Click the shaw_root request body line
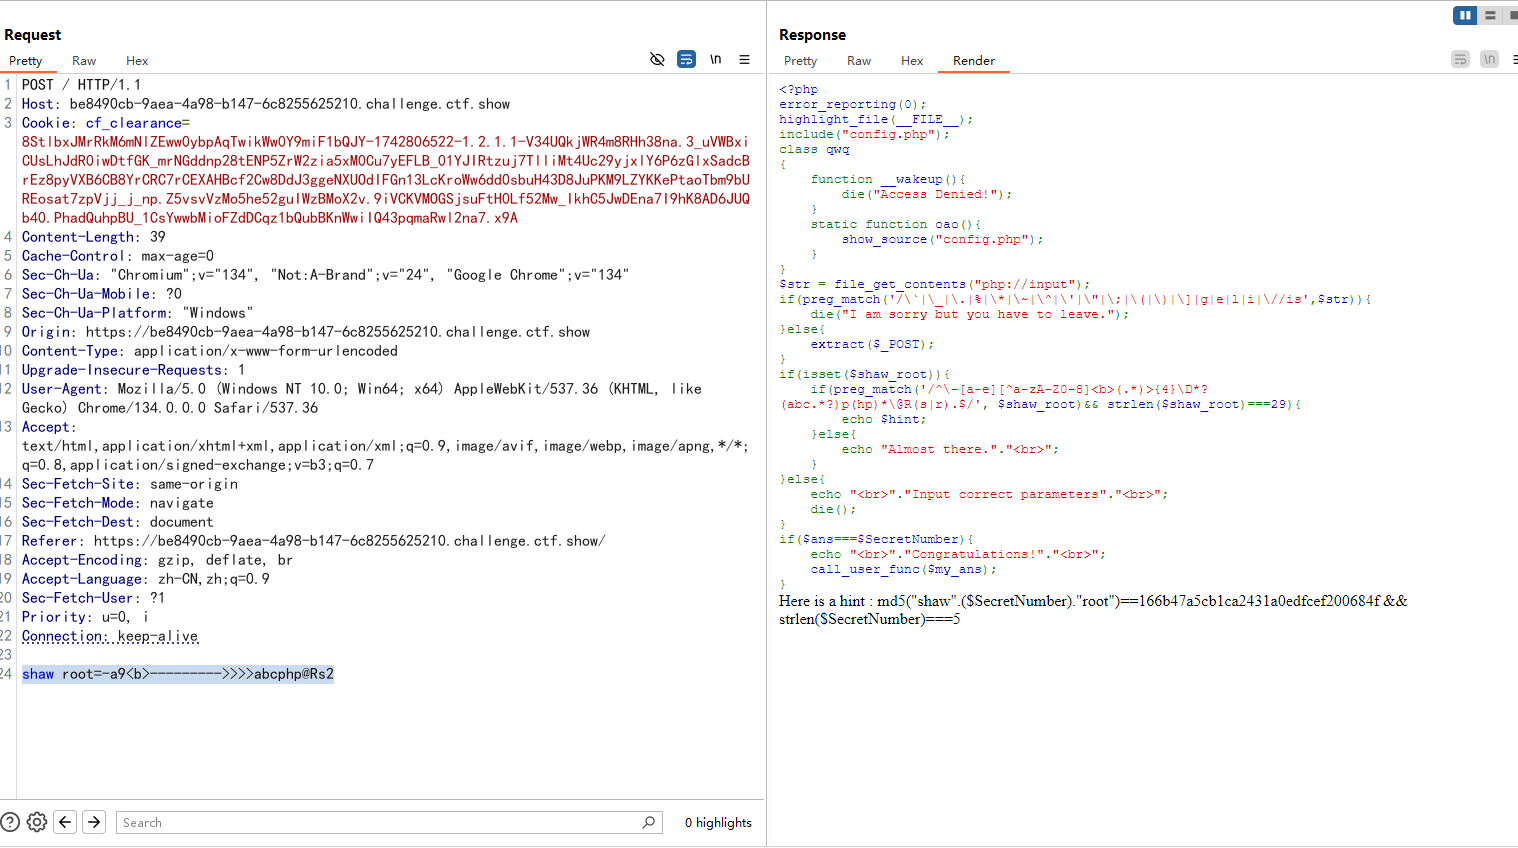The height and width of the screenshot is (848, 1518). pos(178,674)
